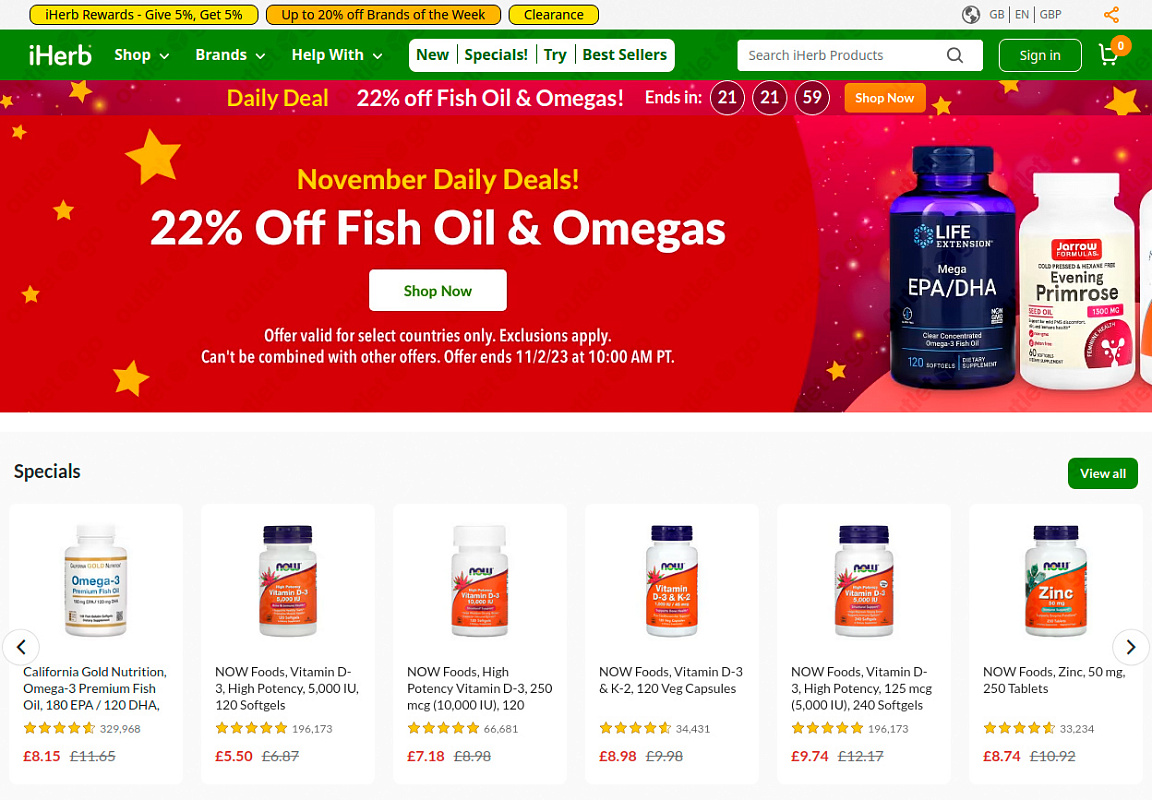Viewport: 1152px width, 800px height.
Task: Click the iHerb logo
Action: pyautogui.click(x=60, y=55)
